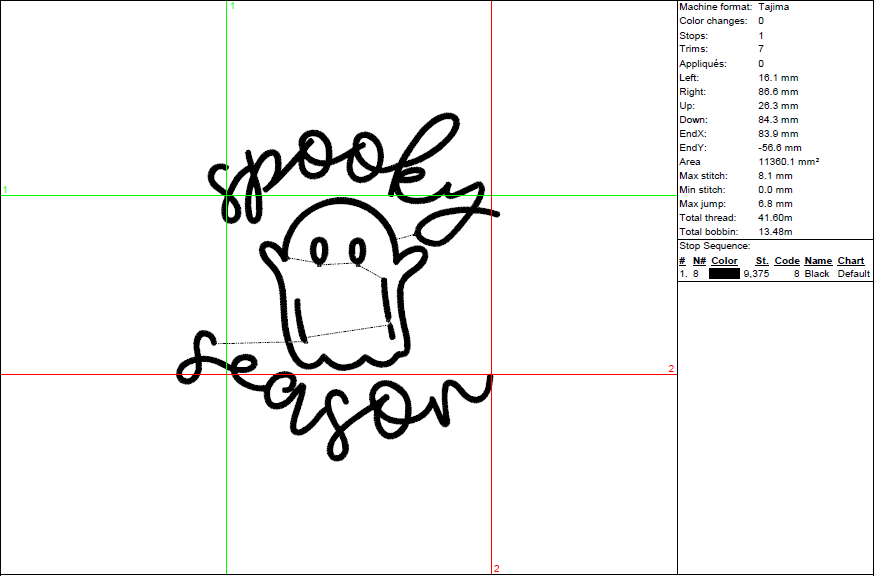Click the red marker 2 at right
The height and width of the screenshot is (576, 874).
click(671, 369)
